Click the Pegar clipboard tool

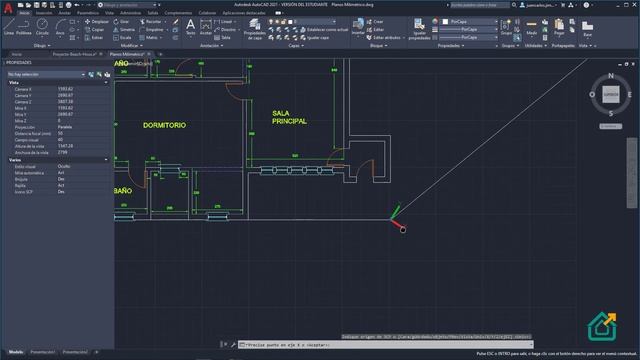pos(559,27)
